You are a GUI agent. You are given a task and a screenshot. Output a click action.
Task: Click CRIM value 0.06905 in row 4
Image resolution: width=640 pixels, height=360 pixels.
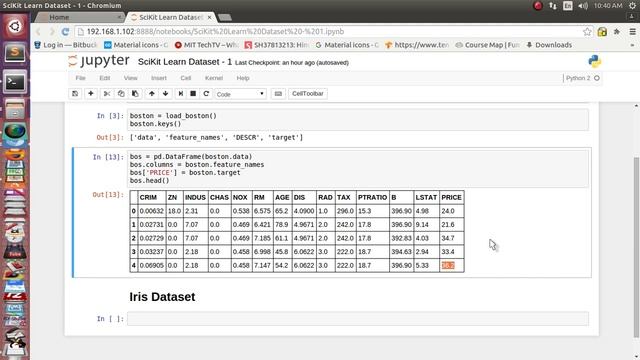151,265
